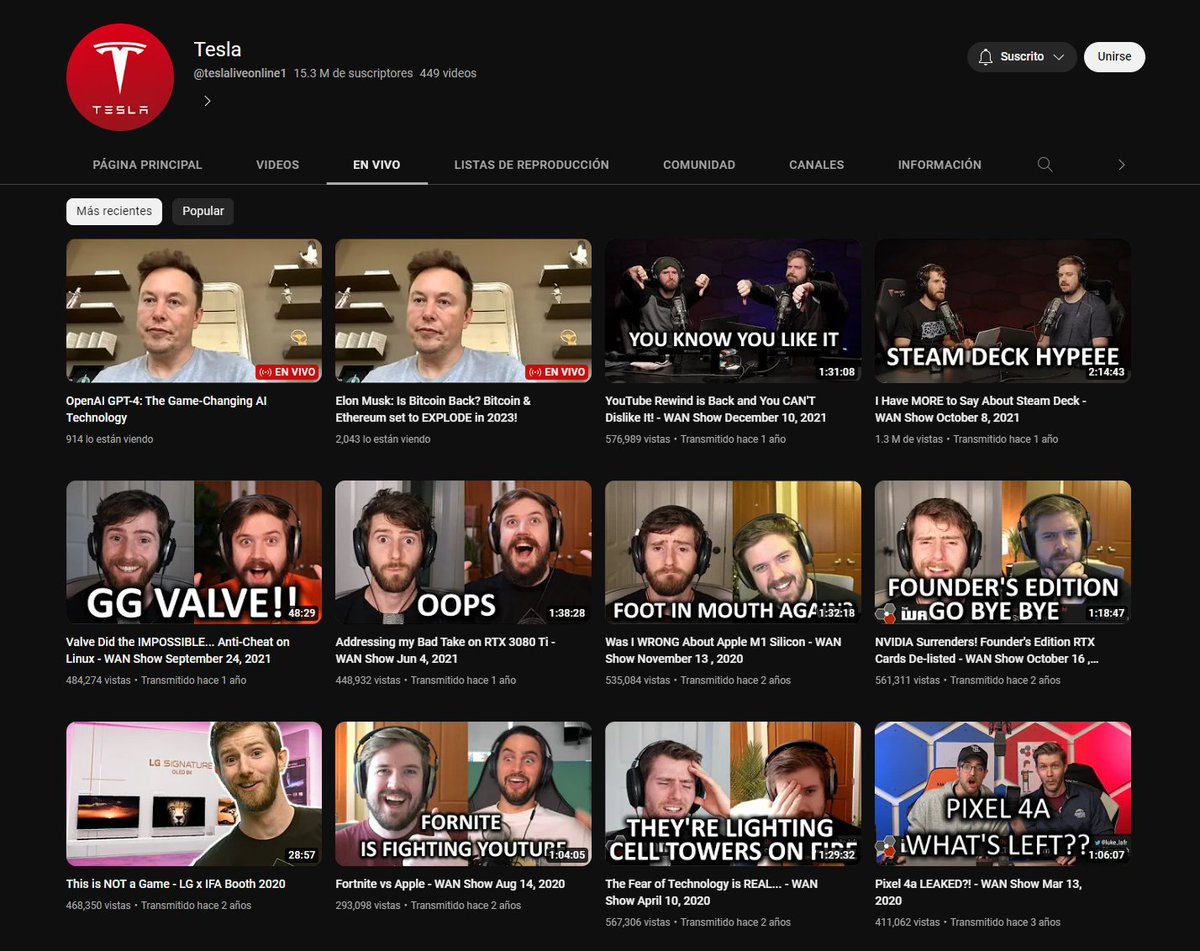1200x951 pixels.
Task: Click title 'The Fear of Technology is REAL'
Action: (711, 892)
